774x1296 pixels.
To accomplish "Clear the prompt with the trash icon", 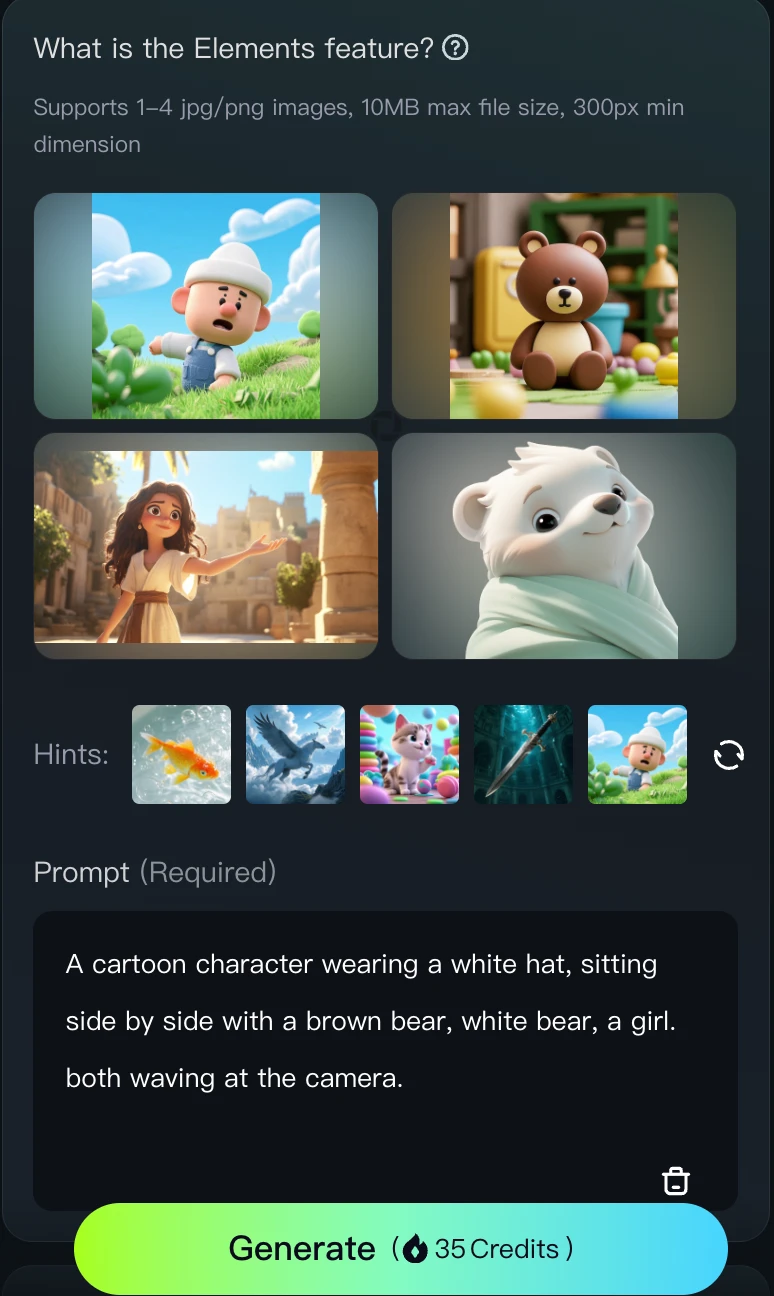I will (676, 1181).
